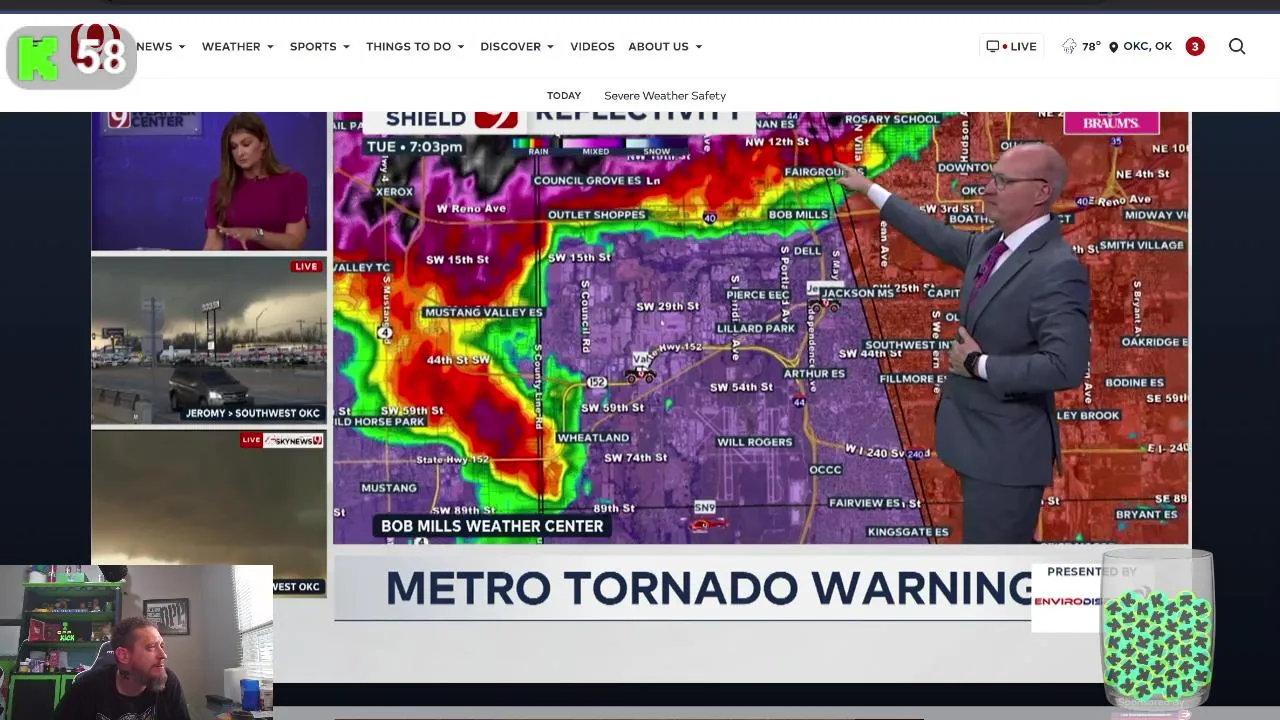The width and height of the screenshot is (1280, 720).
Task: Expand the Weather dropdown arrow
Action: (x=270, y=47)
